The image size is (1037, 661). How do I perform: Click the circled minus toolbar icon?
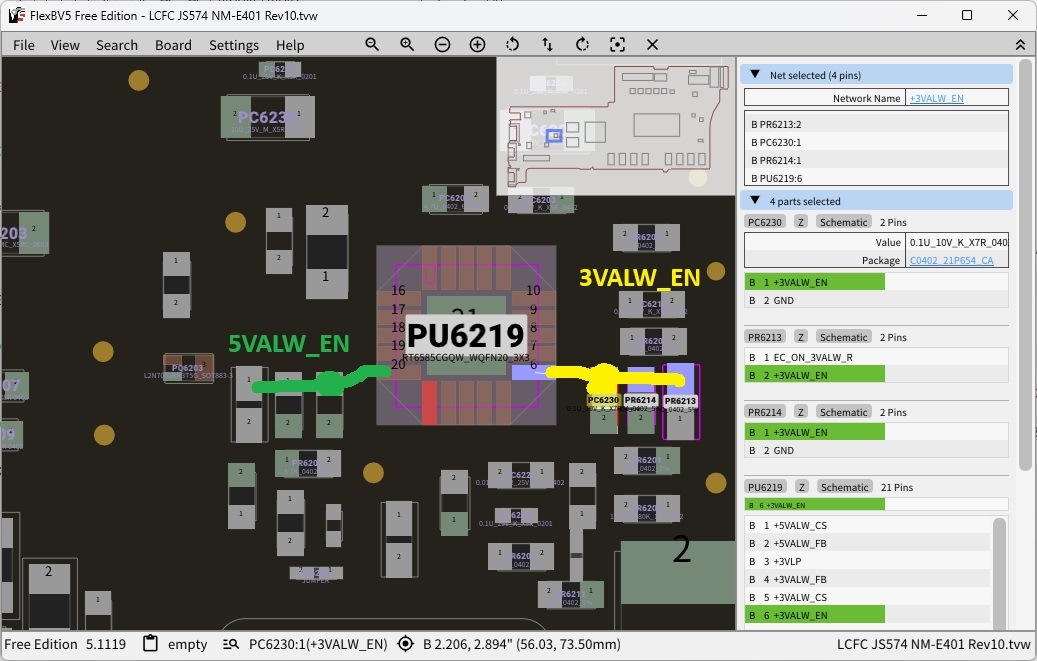click(x=442, y=45)
